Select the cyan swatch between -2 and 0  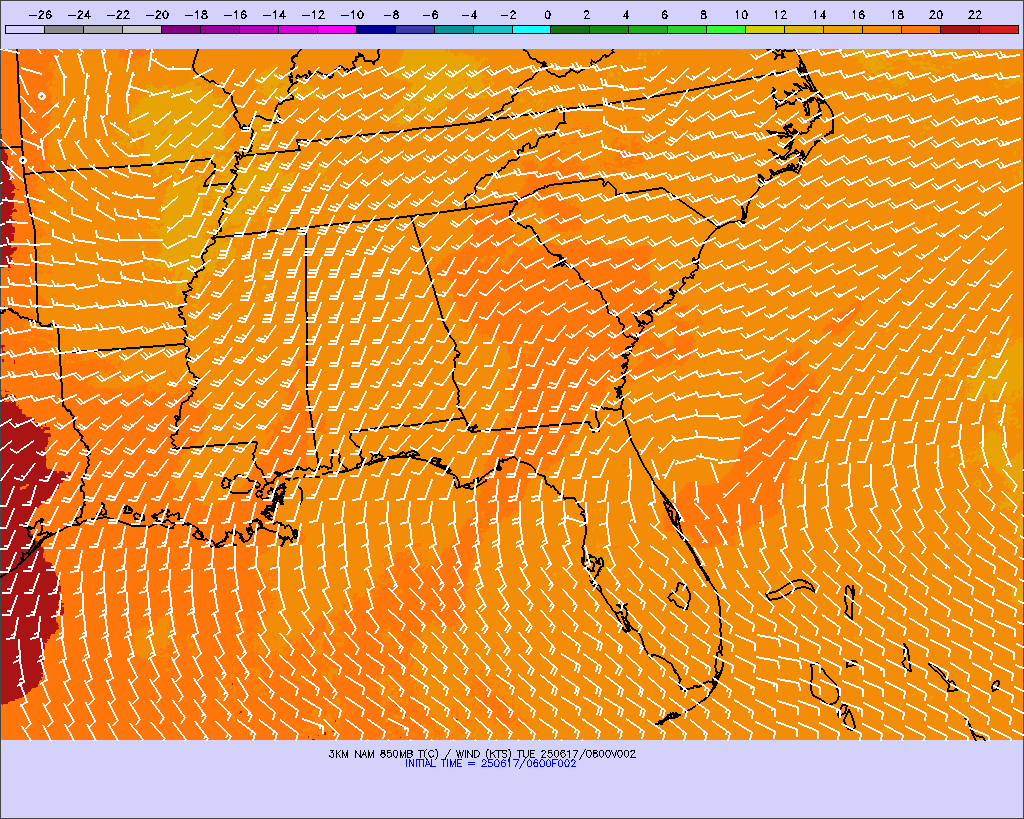coord(532,29)
